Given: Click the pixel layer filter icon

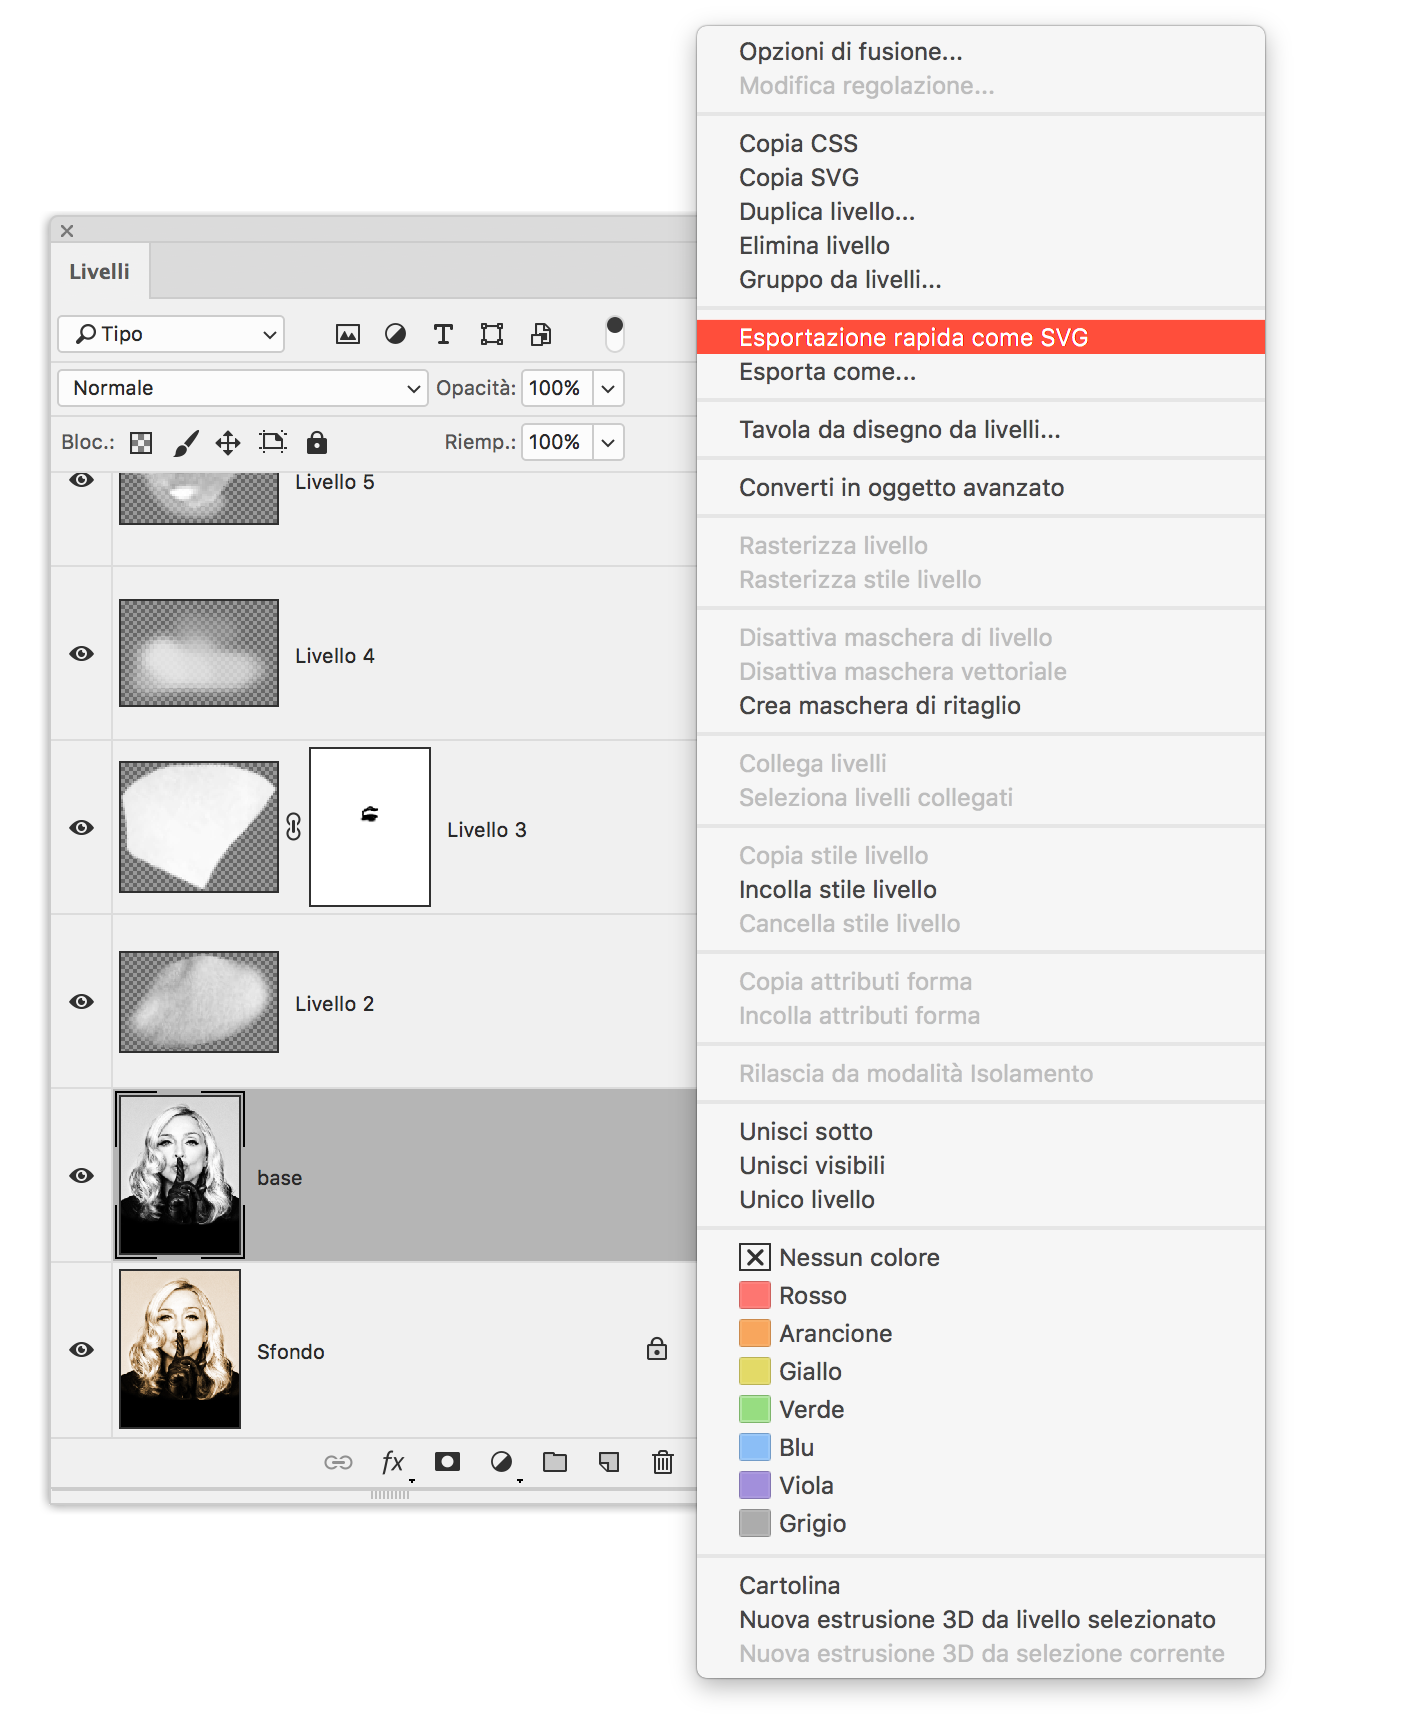Looking at the screenshot, I should [347, 334].
